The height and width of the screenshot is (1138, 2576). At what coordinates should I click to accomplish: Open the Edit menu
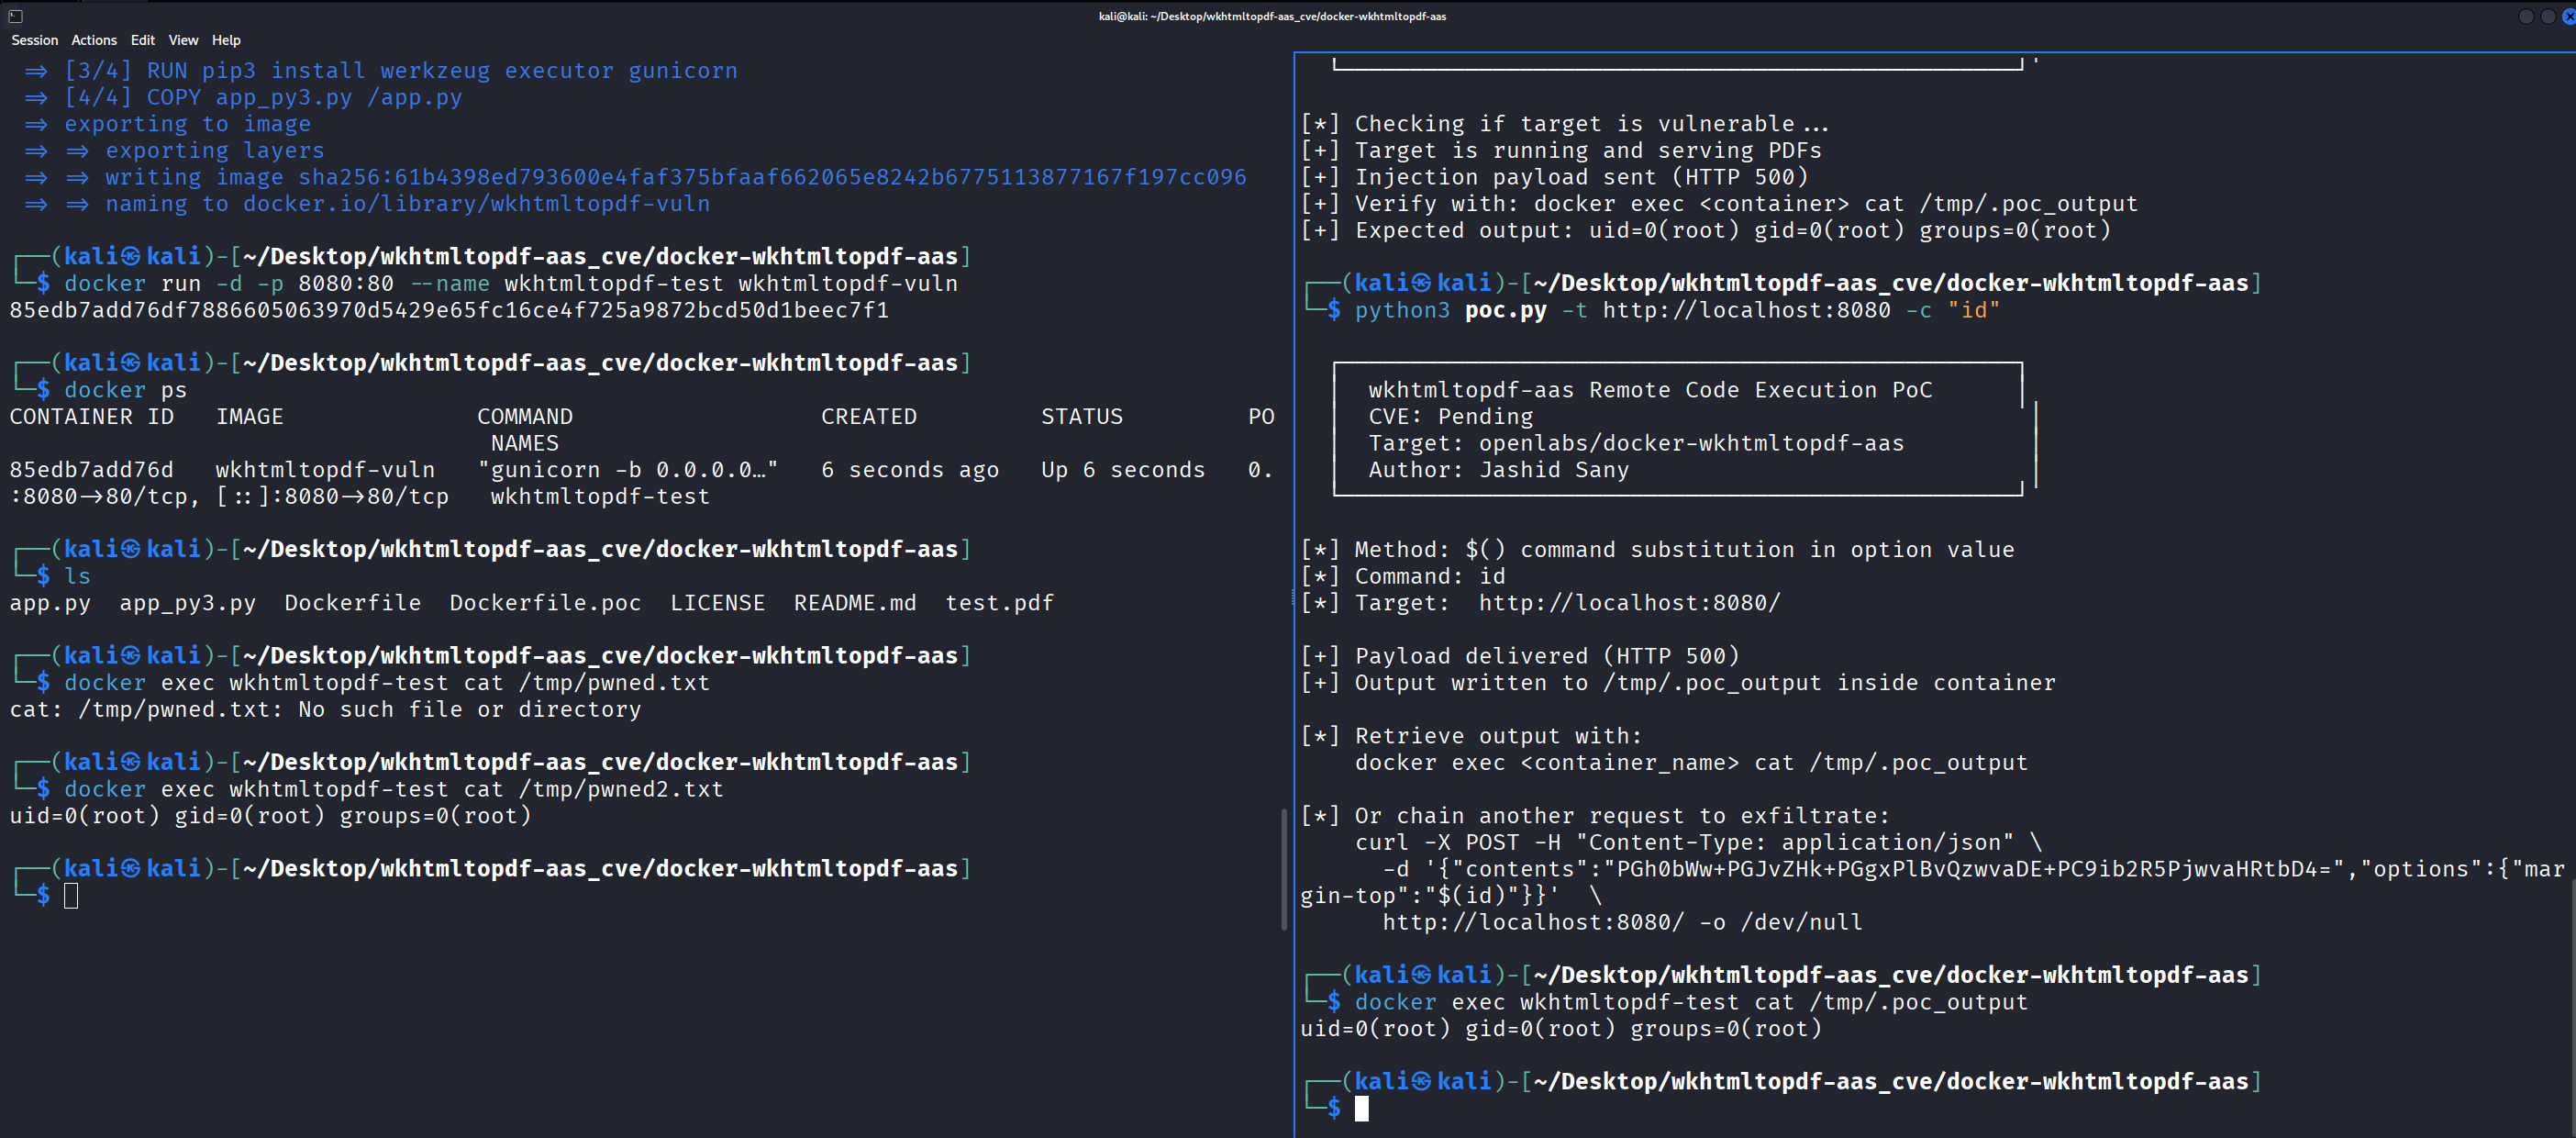[x=142, y=40]
